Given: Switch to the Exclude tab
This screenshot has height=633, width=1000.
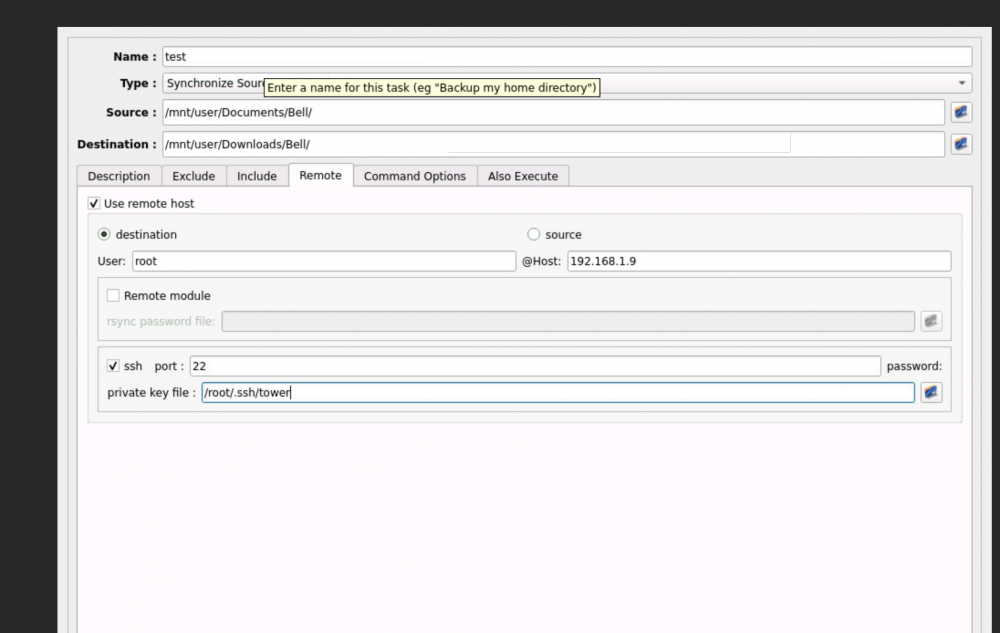Looking at the screenshot, I should click(193, 176).
